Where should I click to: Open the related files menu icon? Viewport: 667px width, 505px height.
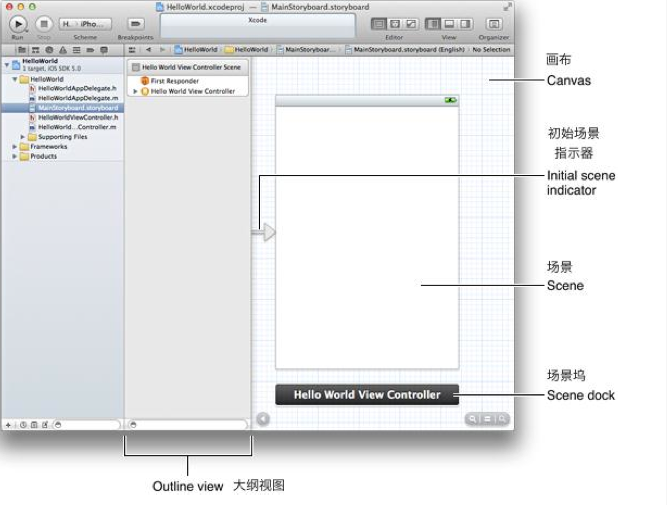pos(132,50)
